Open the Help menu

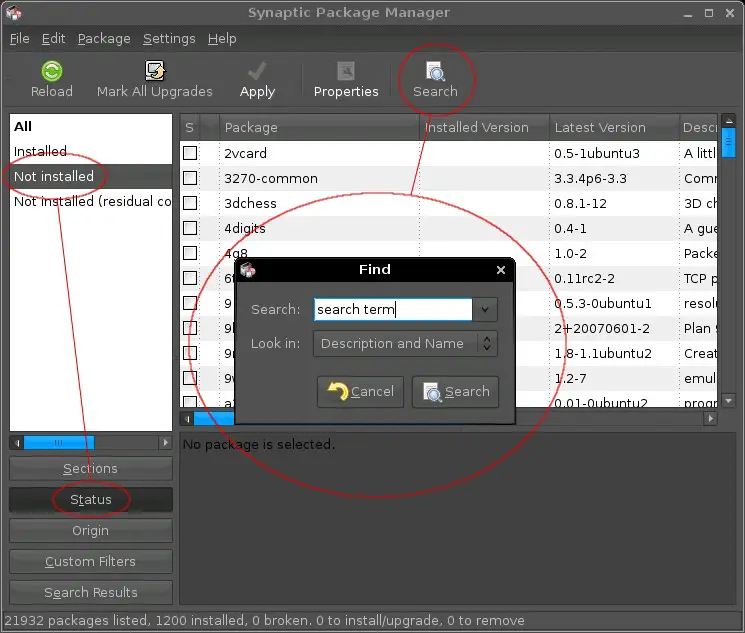tap(222, 38)
